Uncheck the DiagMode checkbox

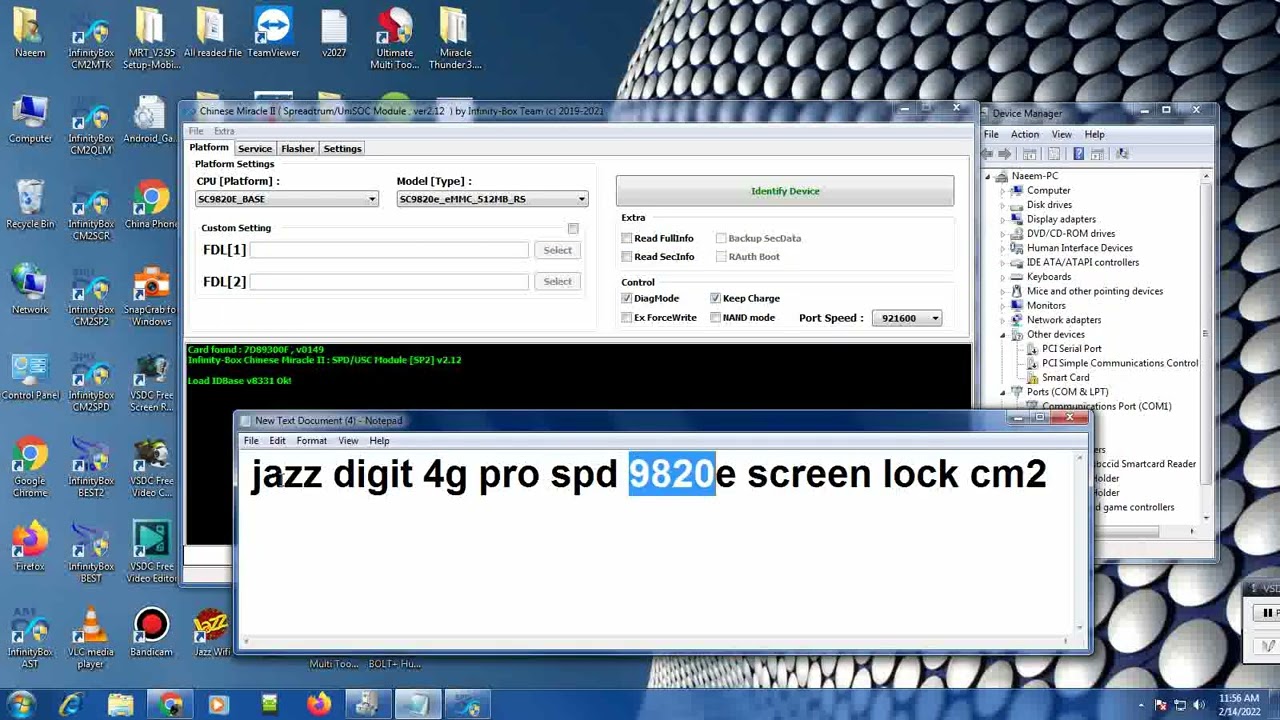[x=627, y=298]
